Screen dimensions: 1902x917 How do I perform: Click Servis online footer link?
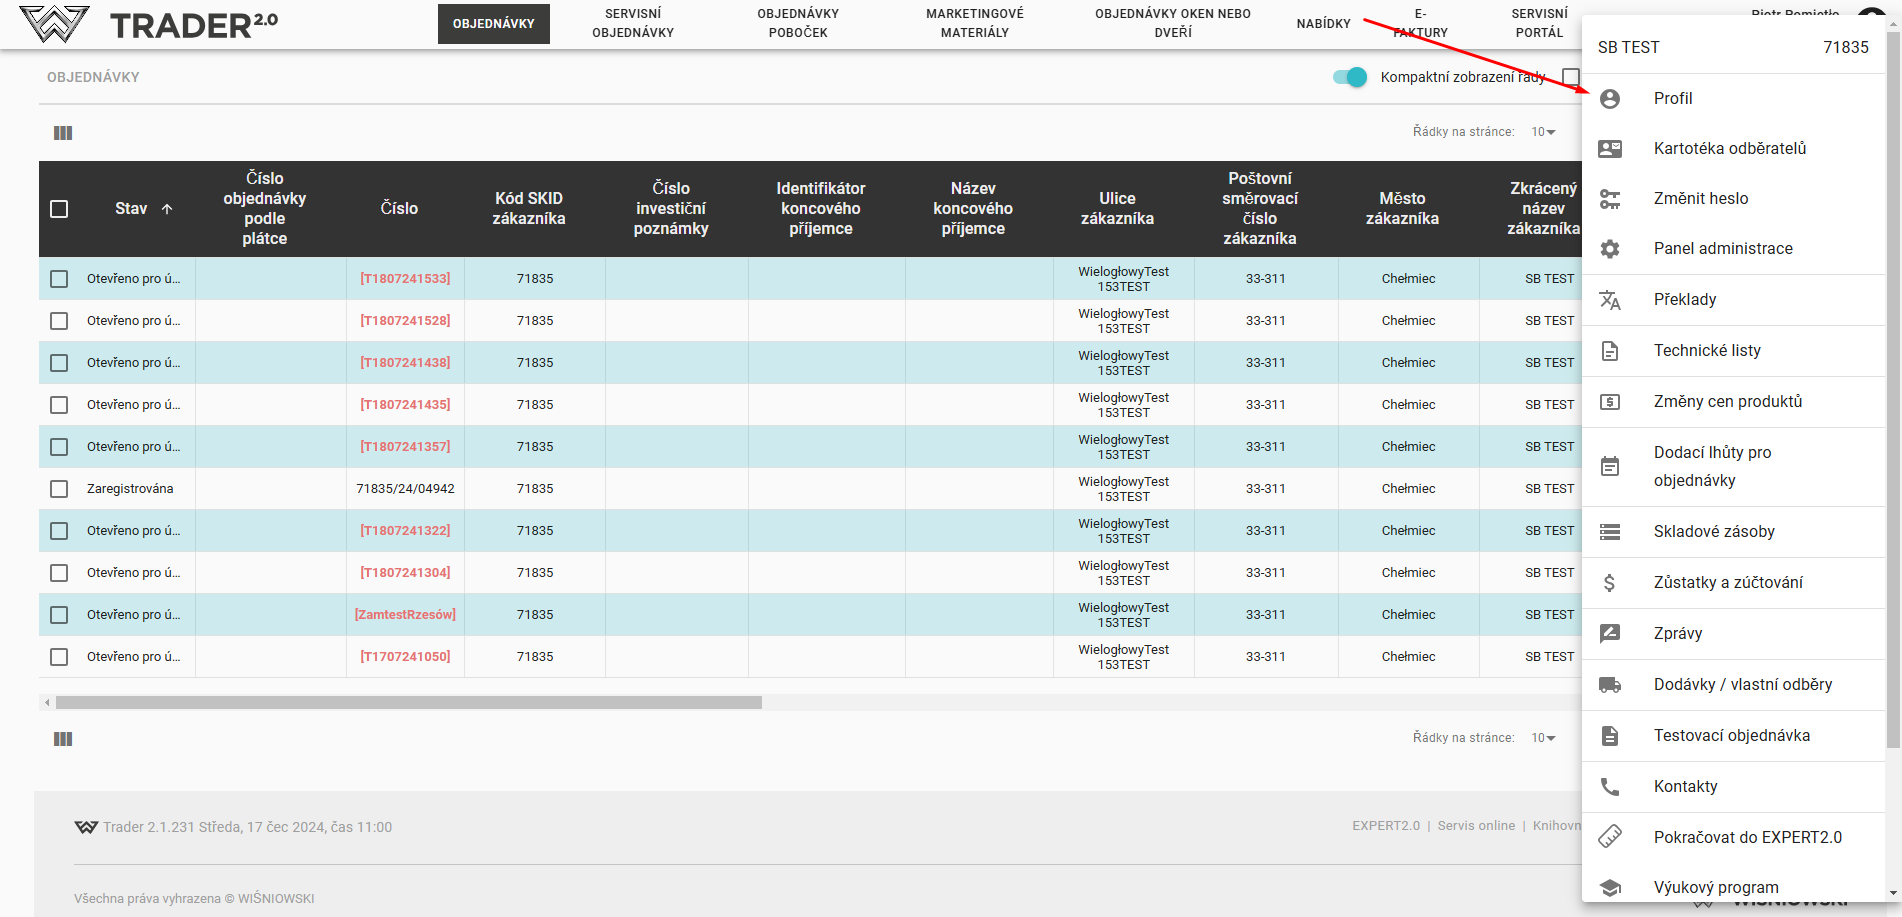pyautogui.click(x=1476, y=826)
